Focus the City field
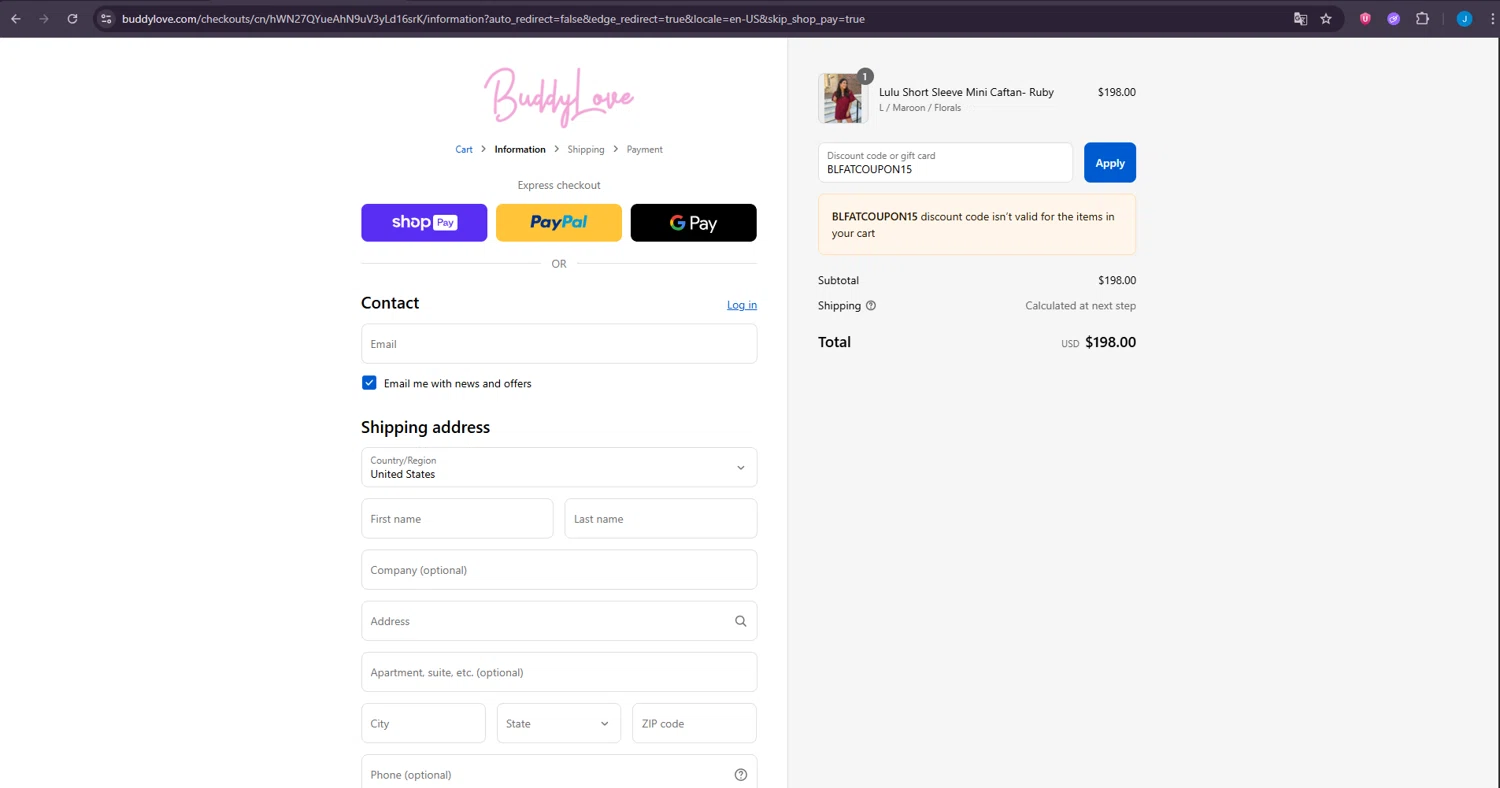Image resolution: width=1500 pixels, height=788 pixels. pyautogui.click(x=423, y=723)
